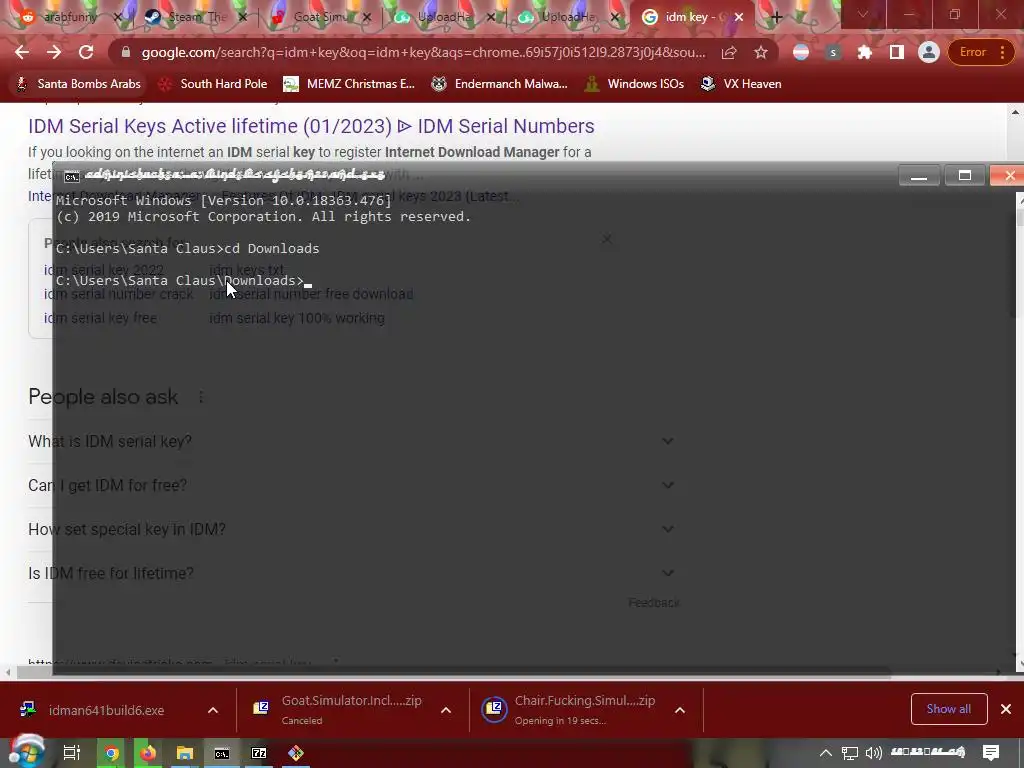Click the address bar URL field

[423, 52]
